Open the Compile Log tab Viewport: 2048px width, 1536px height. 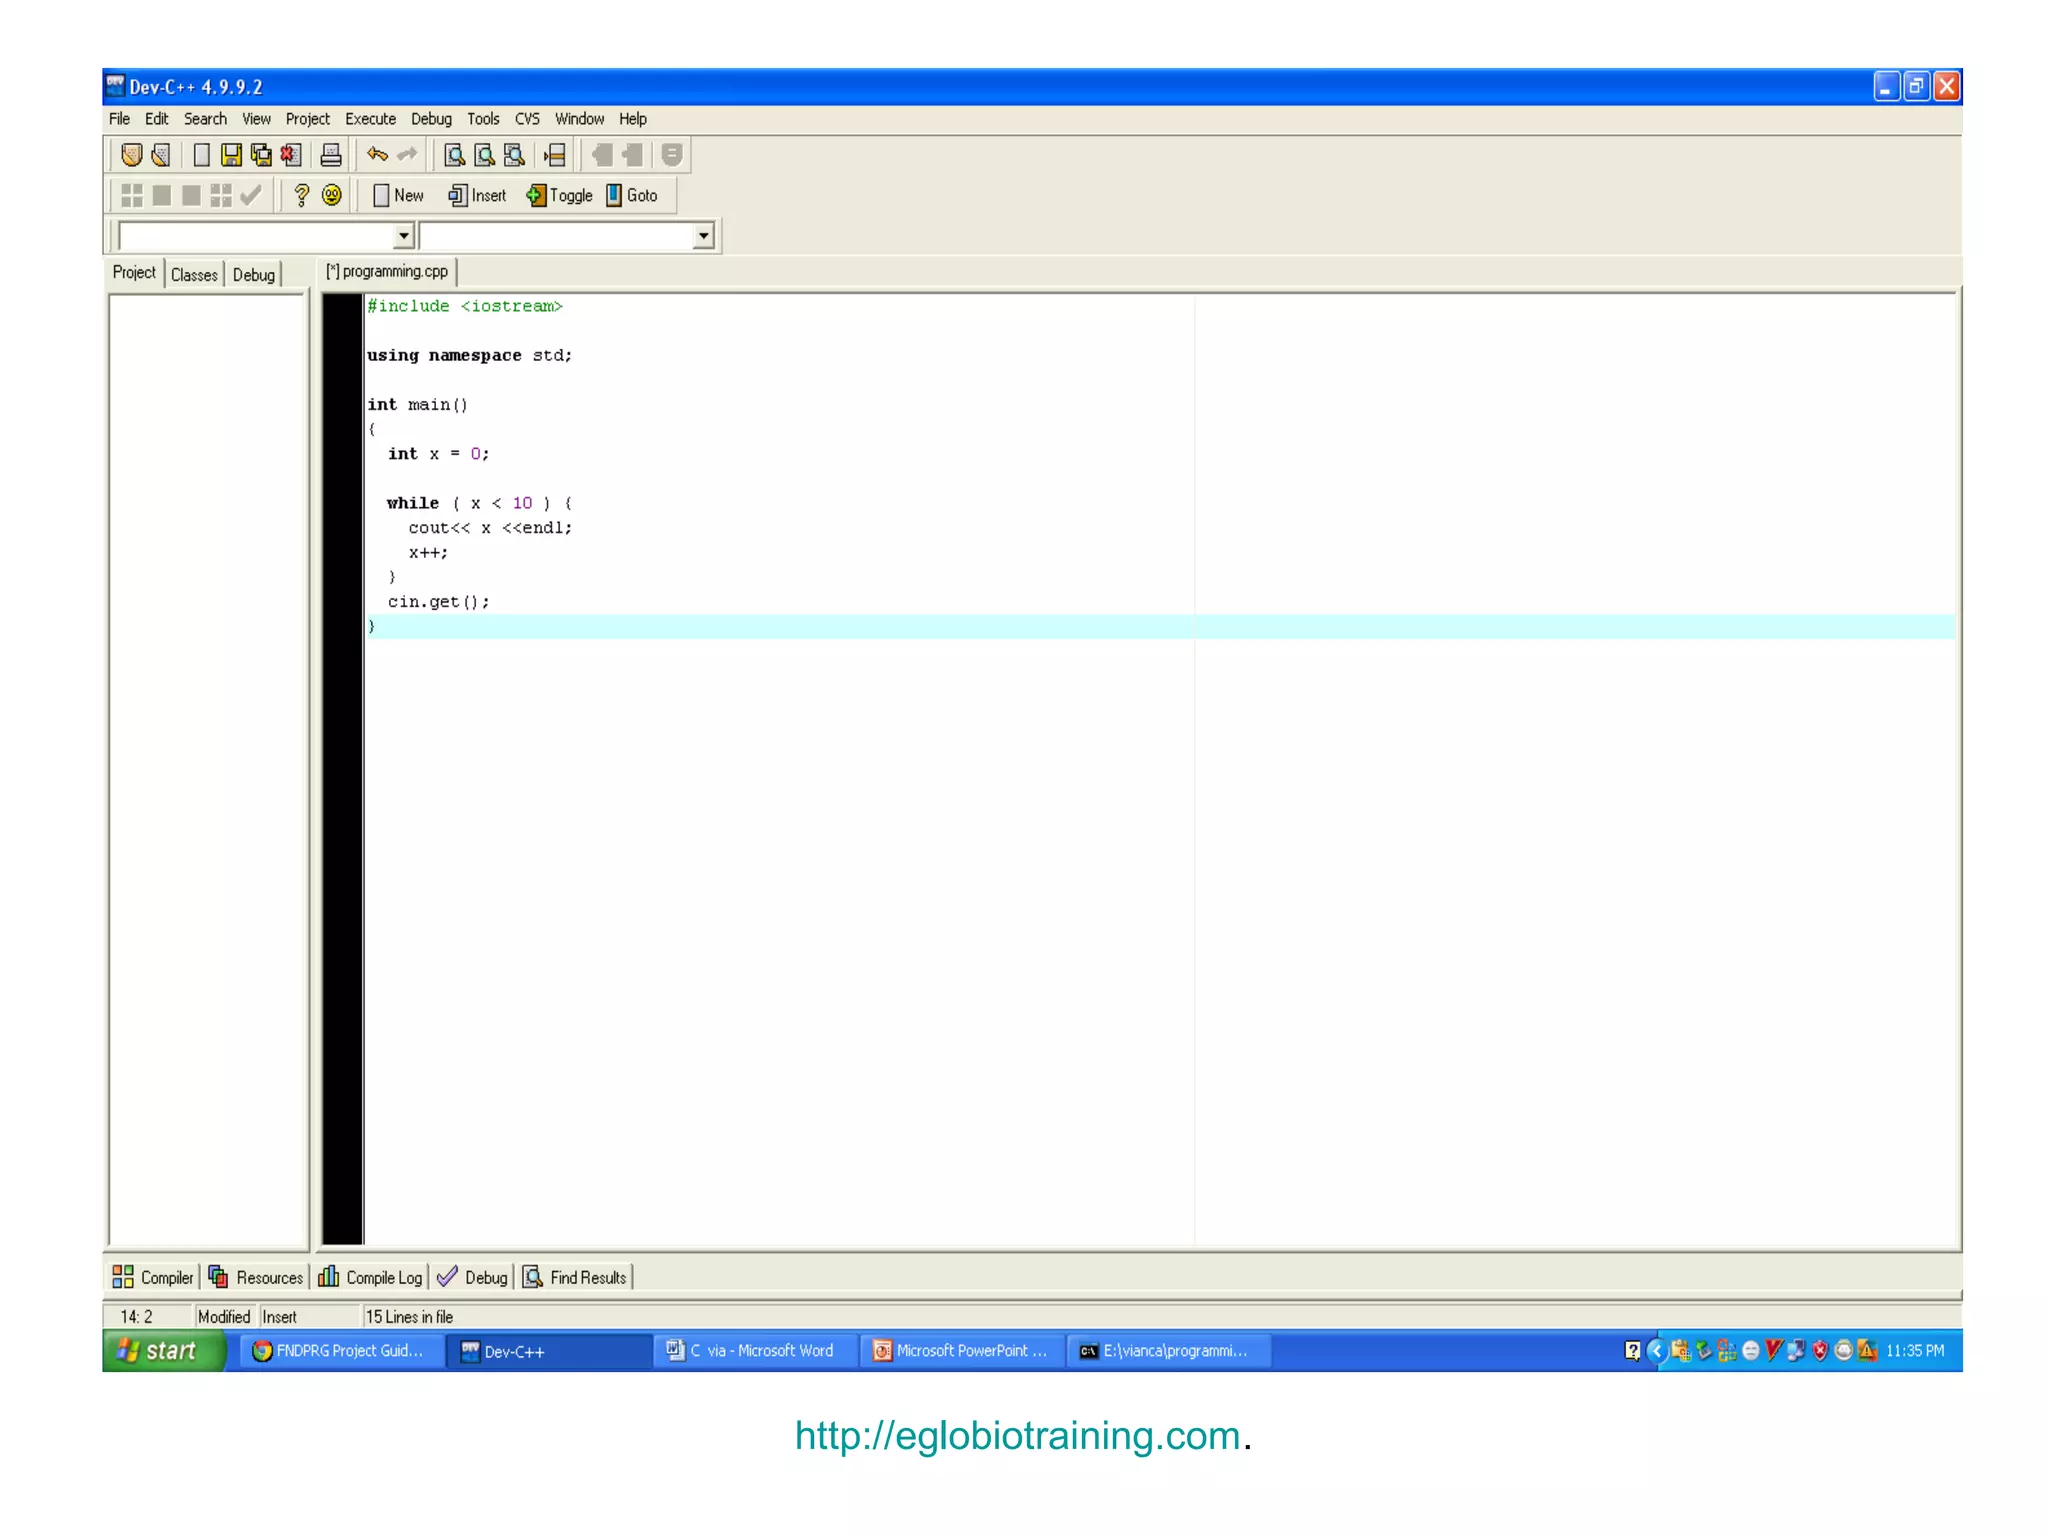coord(371,1277)
